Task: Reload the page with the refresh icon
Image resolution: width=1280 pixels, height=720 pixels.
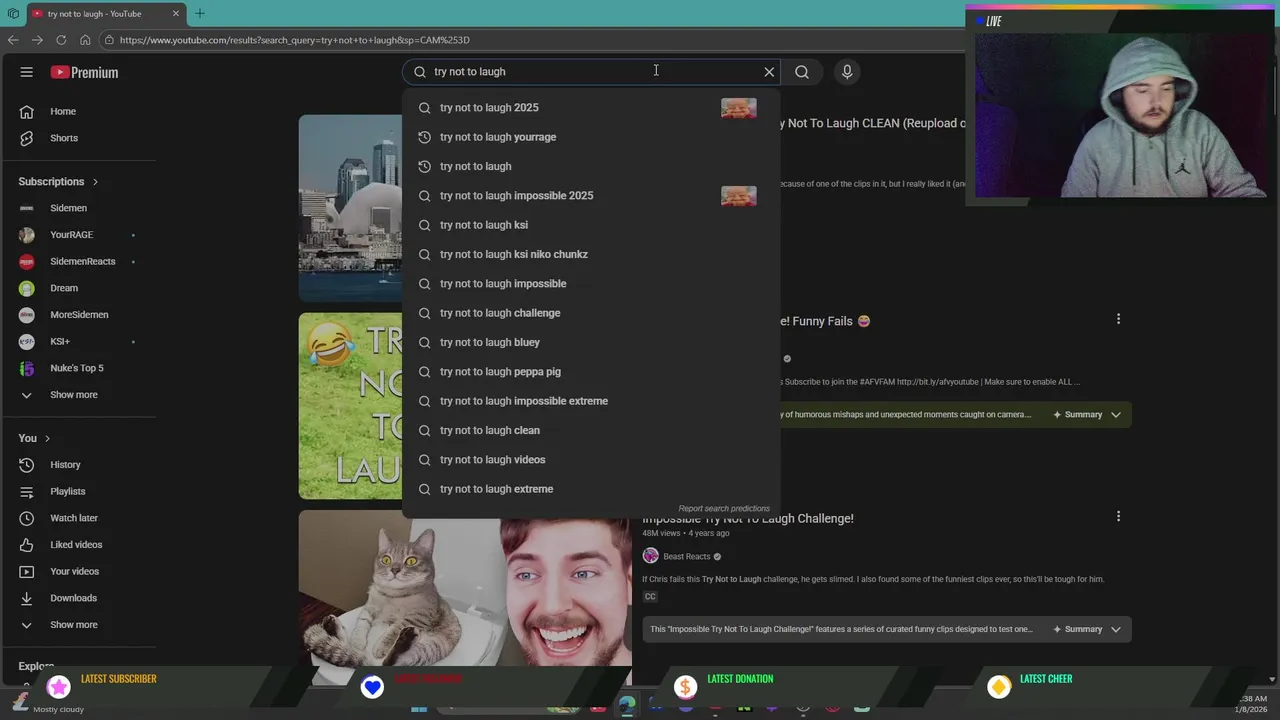Action: pyautogui.click(x=61, y=40)
